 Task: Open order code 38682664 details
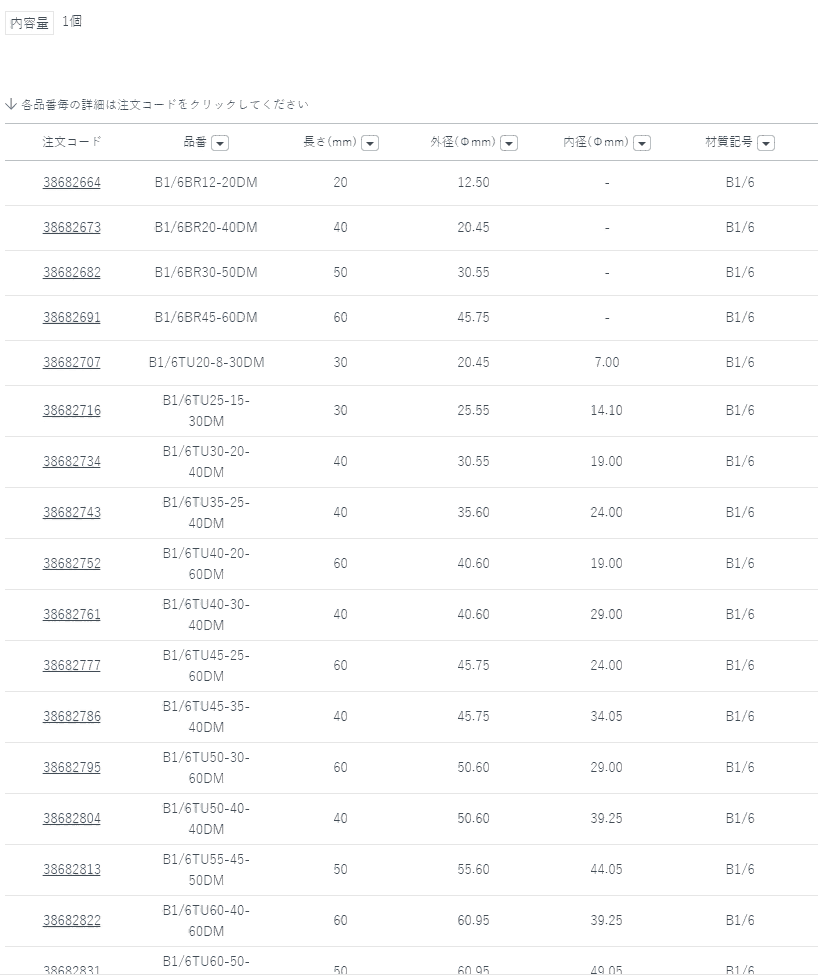click(72, 182)
